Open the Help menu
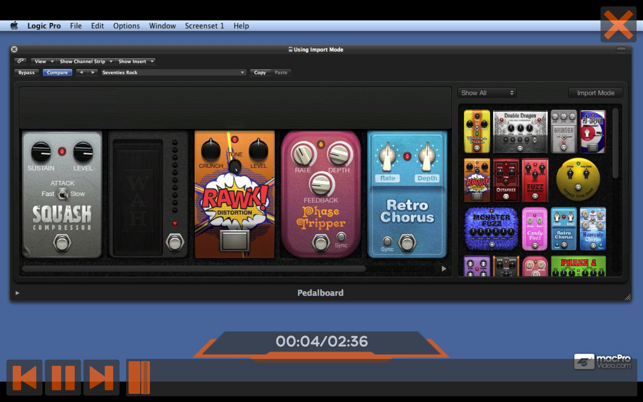This screenshot has width=643, height=402. pos(241,26)
